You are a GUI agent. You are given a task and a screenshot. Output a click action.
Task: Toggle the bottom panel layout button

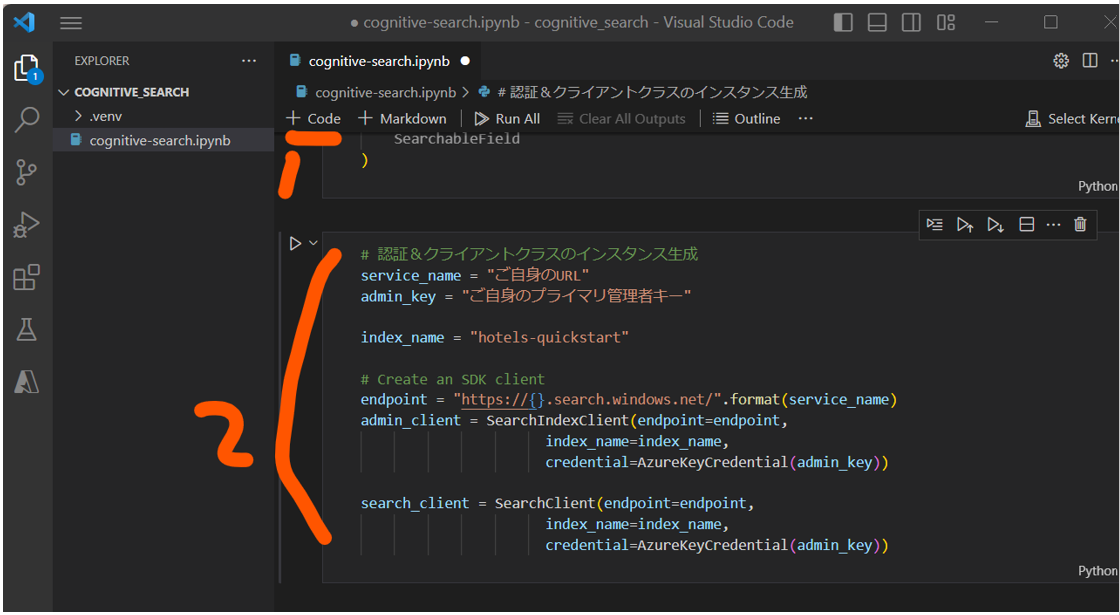tap(877, 23)
